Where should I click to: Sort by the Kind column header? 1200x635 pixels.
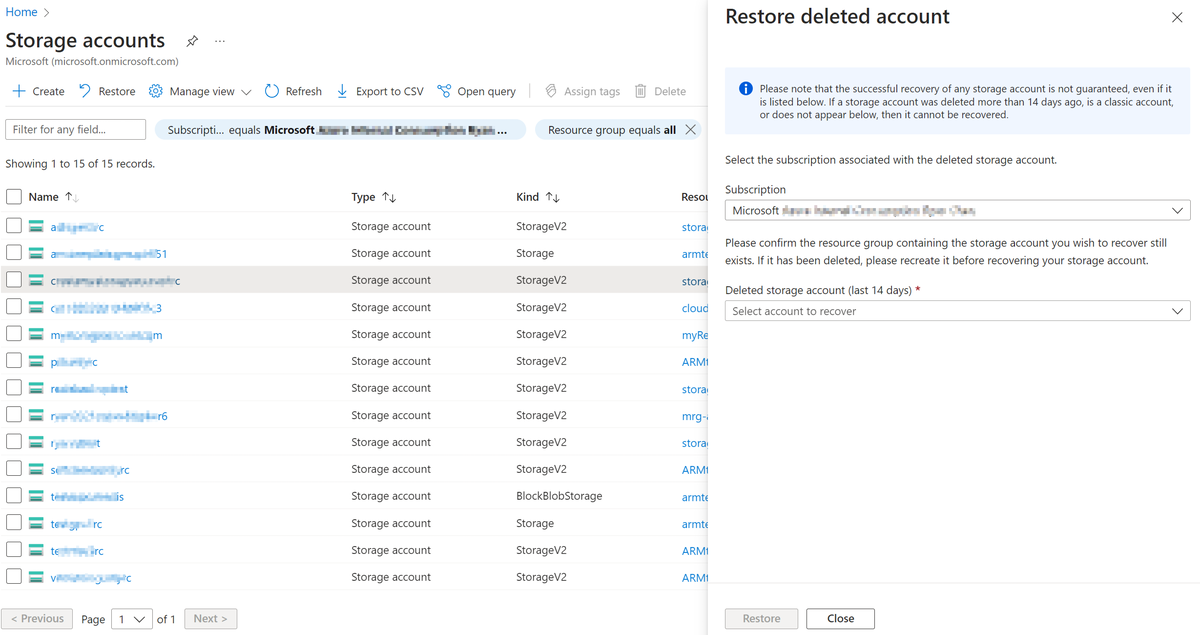538,197
